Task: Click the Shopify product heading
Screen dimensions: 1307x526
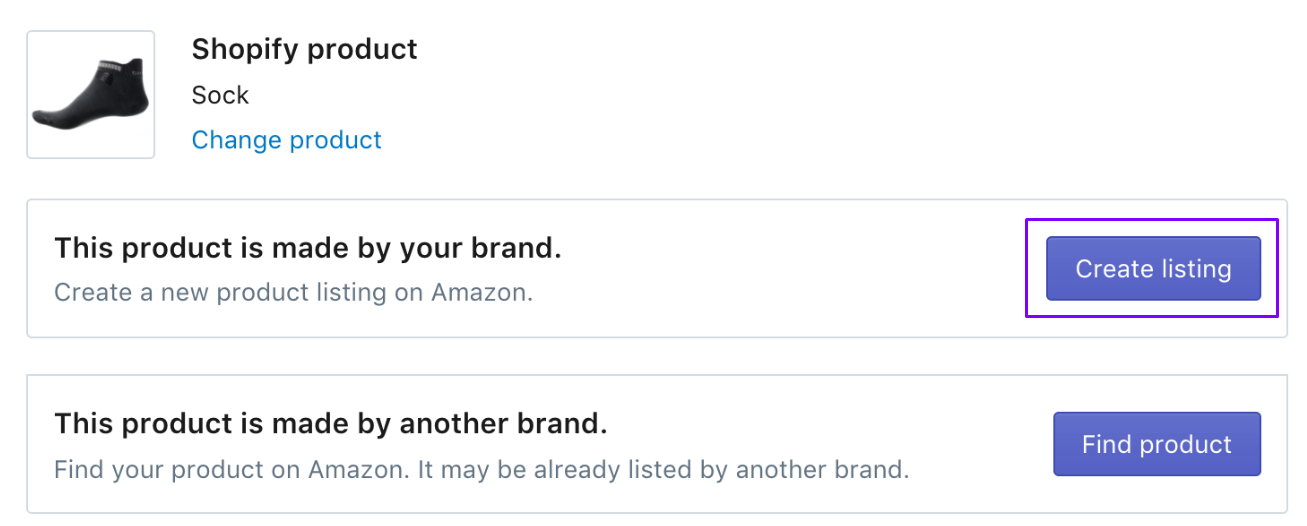Action: (304, 49)
